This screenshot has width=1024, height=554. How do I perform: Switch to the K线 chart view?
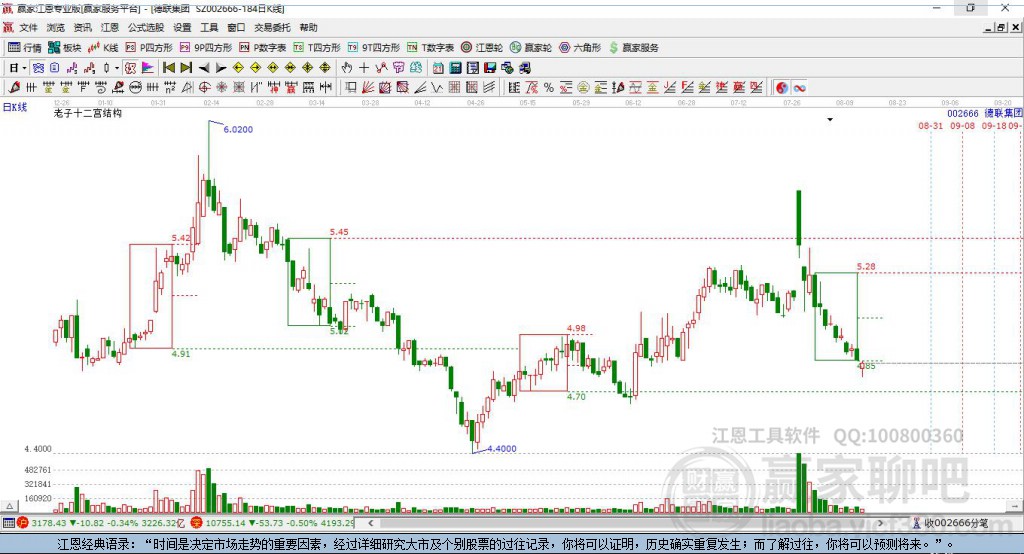click(x=103, y=48)
